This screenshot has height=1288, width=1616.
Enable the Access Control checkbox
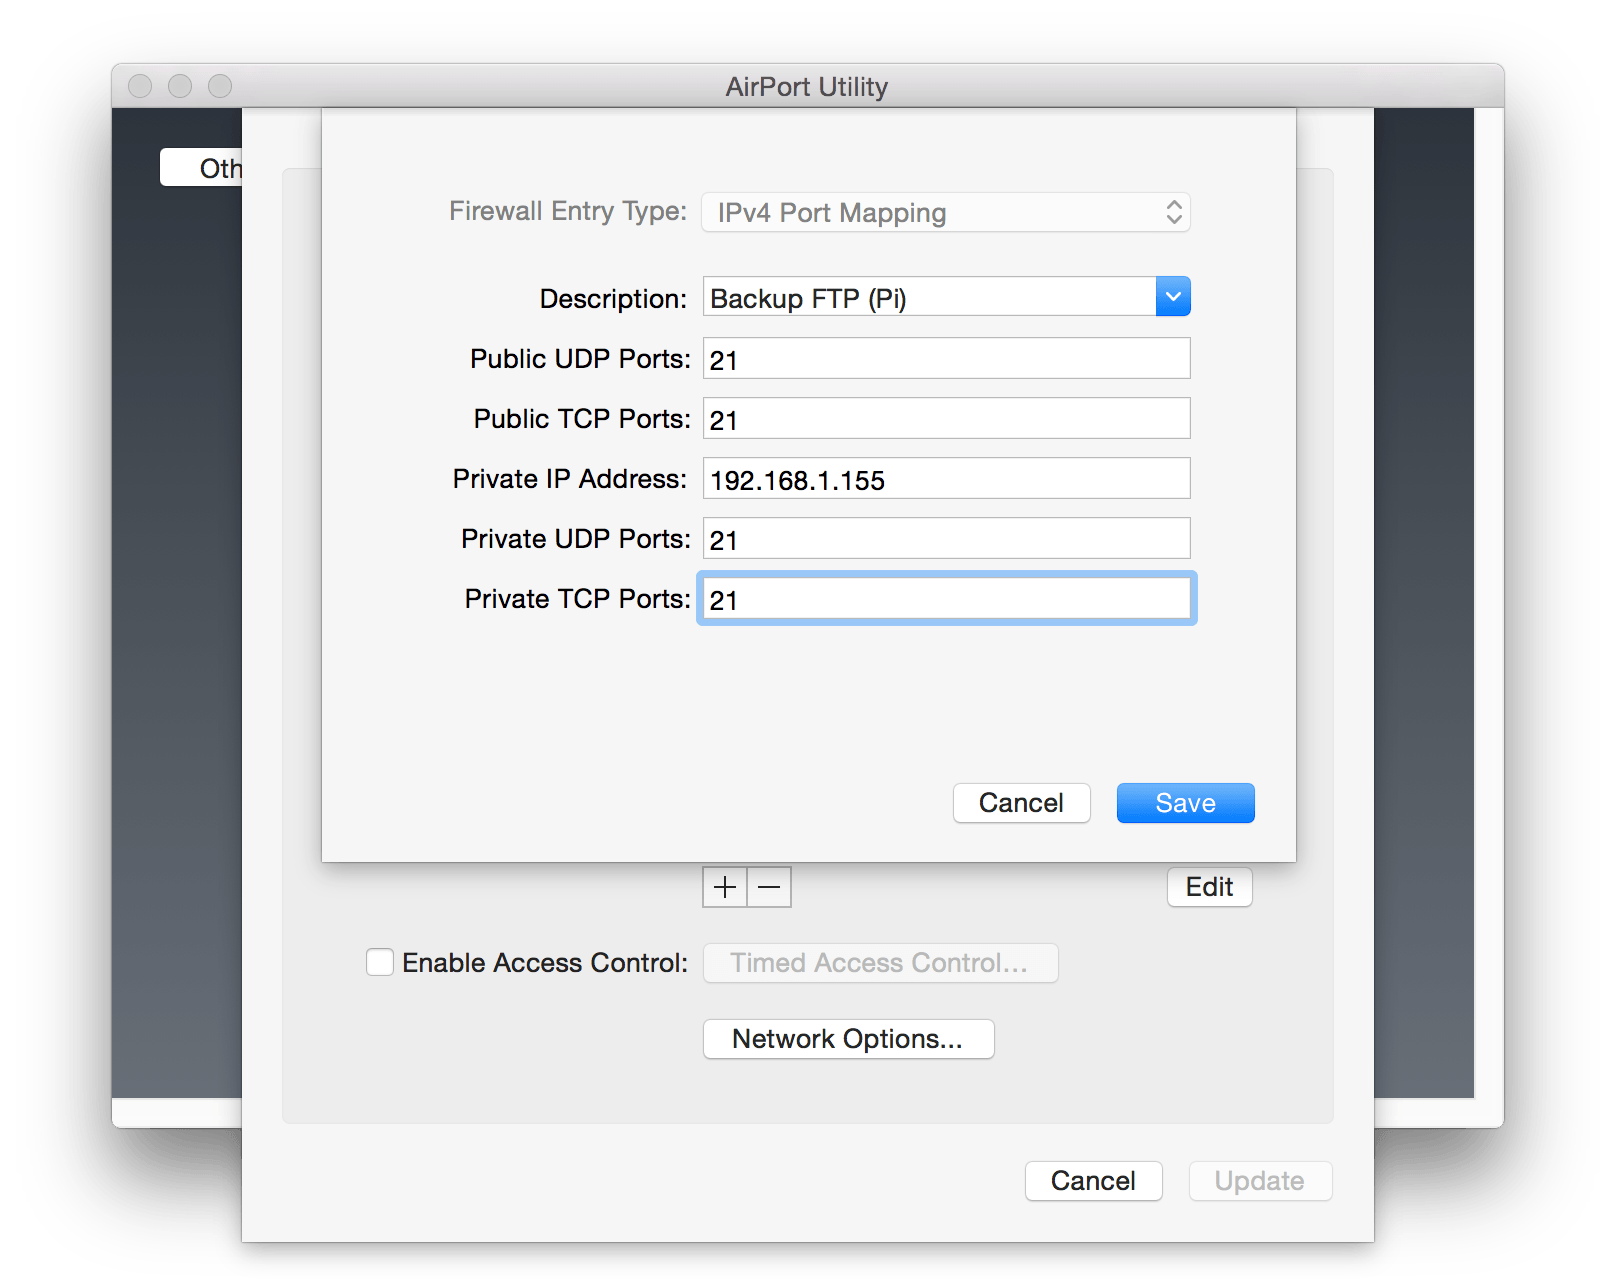380,962
